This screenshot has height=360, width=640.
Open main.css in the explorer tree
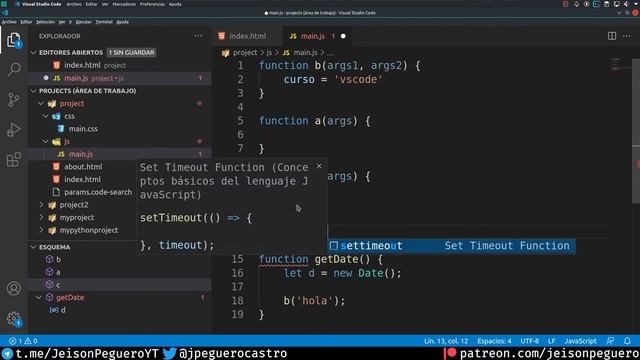point(83,129)
